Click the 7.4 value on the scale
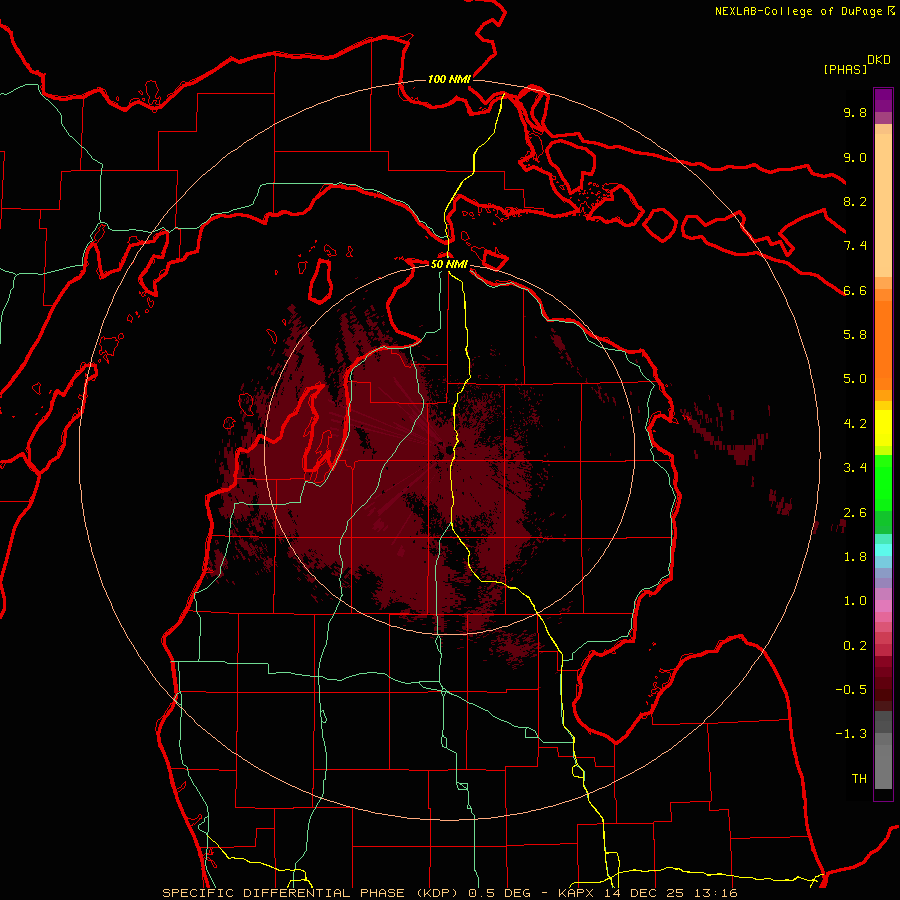 click(855, 246)
